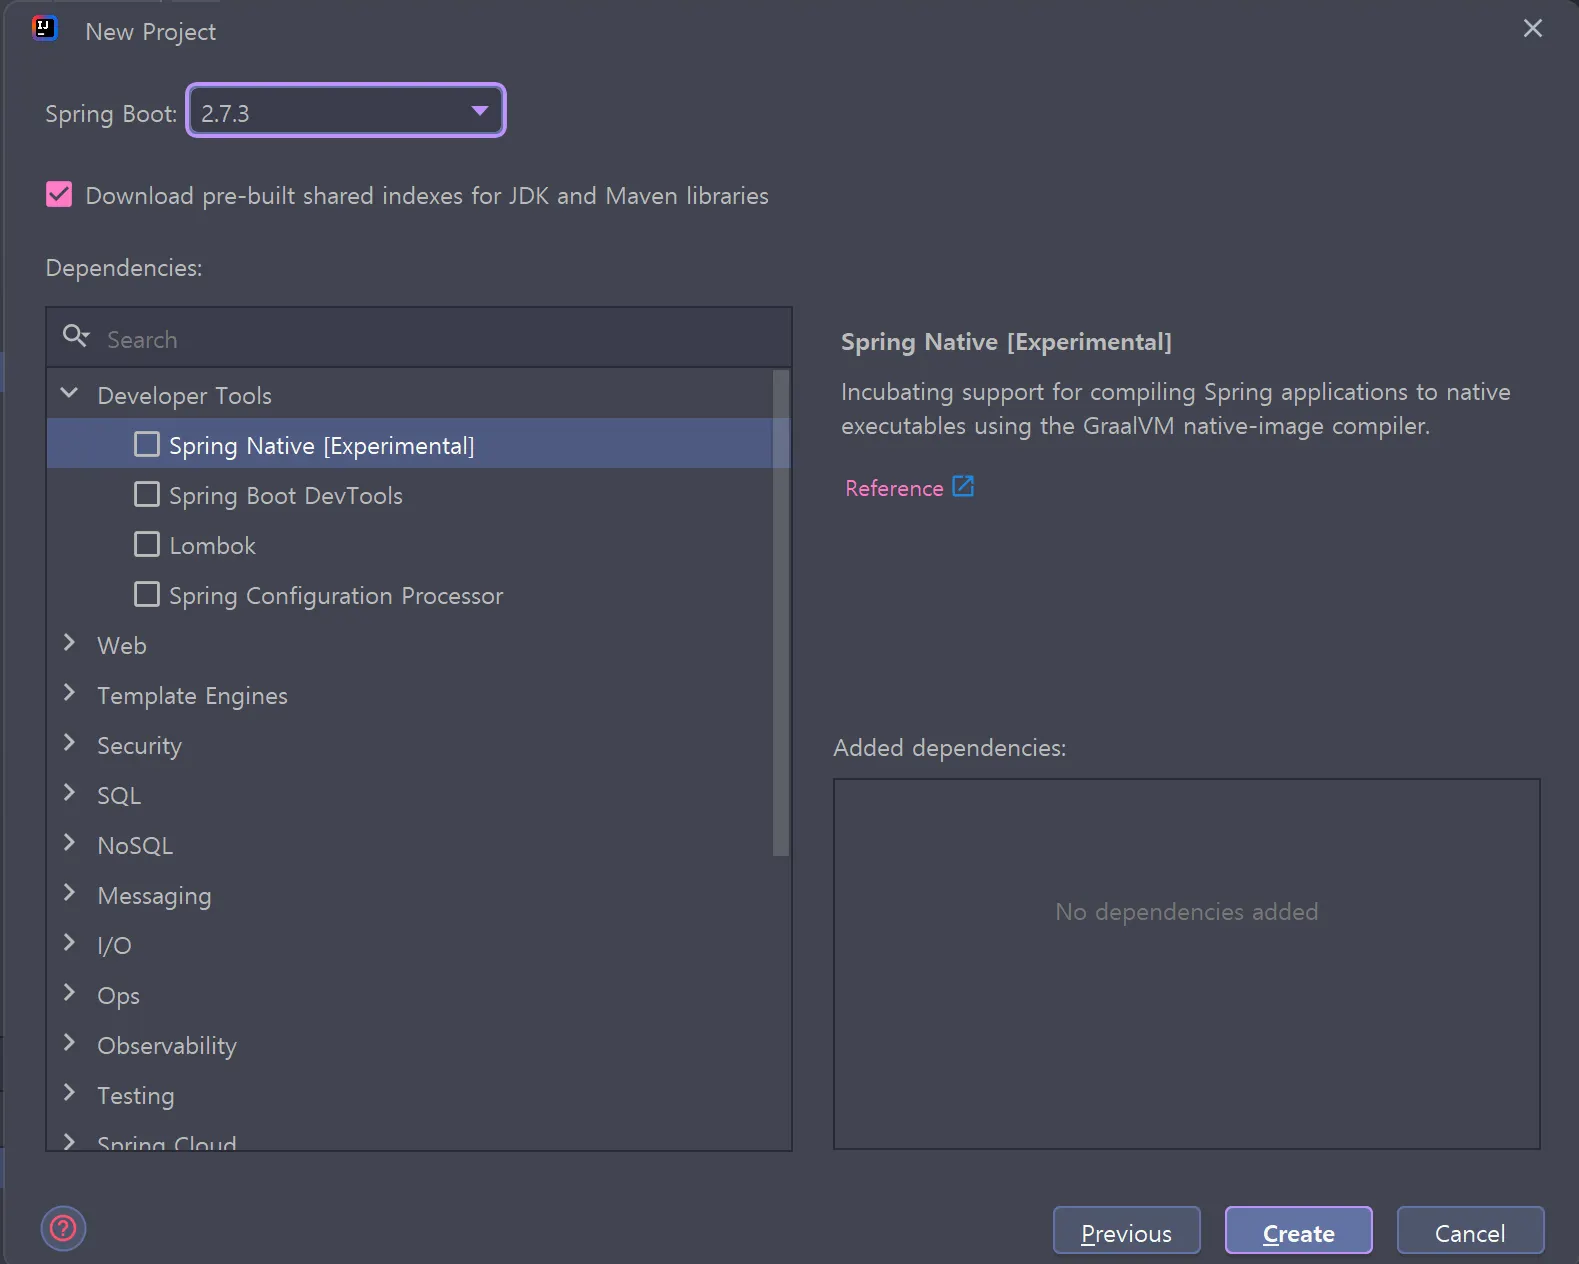Enable Spring Boot DevTools checkbox
This screenshot has height=1264, width=1579.
pos(147,494)
